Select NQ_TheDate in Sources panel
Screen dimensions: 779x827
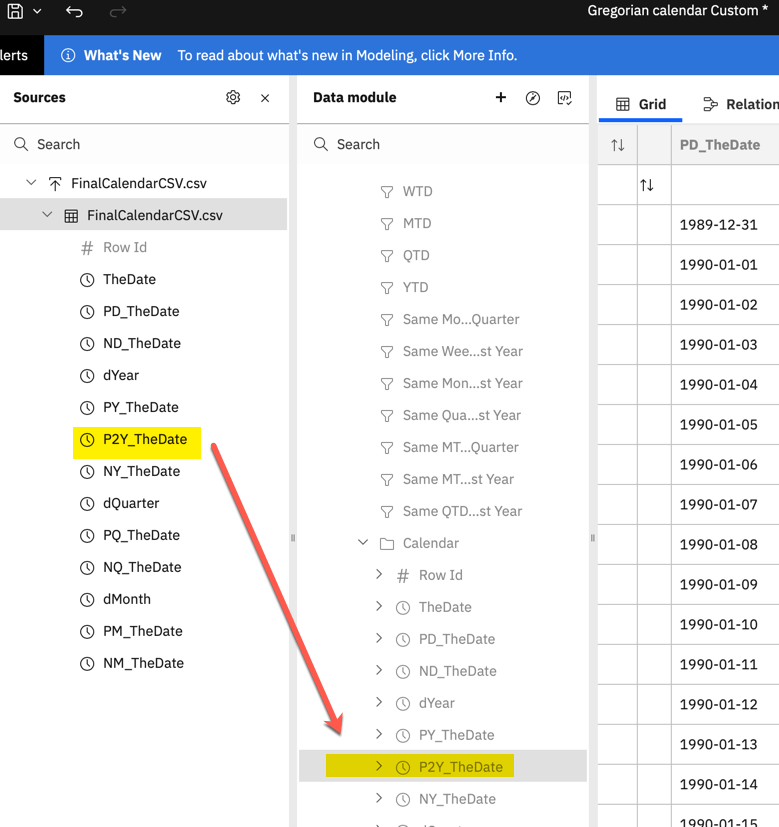142,568
